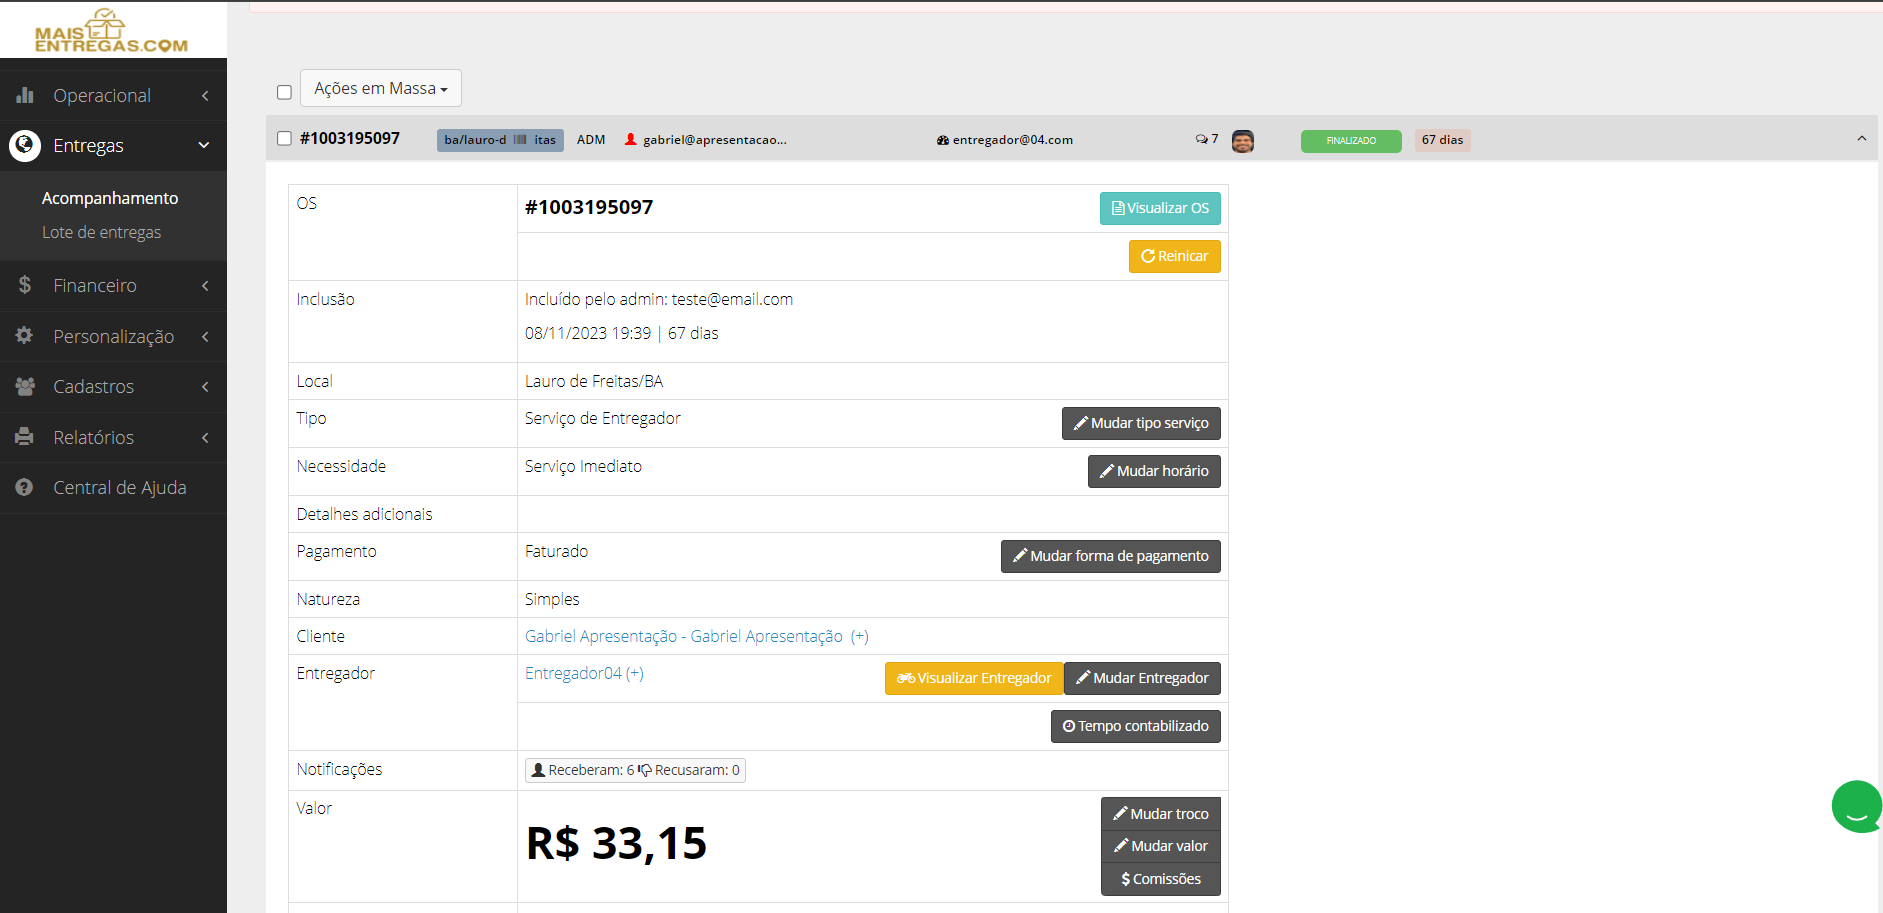Click the Operacional bar chart icon
The image size is (1883, 913).
(x=25, y=95)
